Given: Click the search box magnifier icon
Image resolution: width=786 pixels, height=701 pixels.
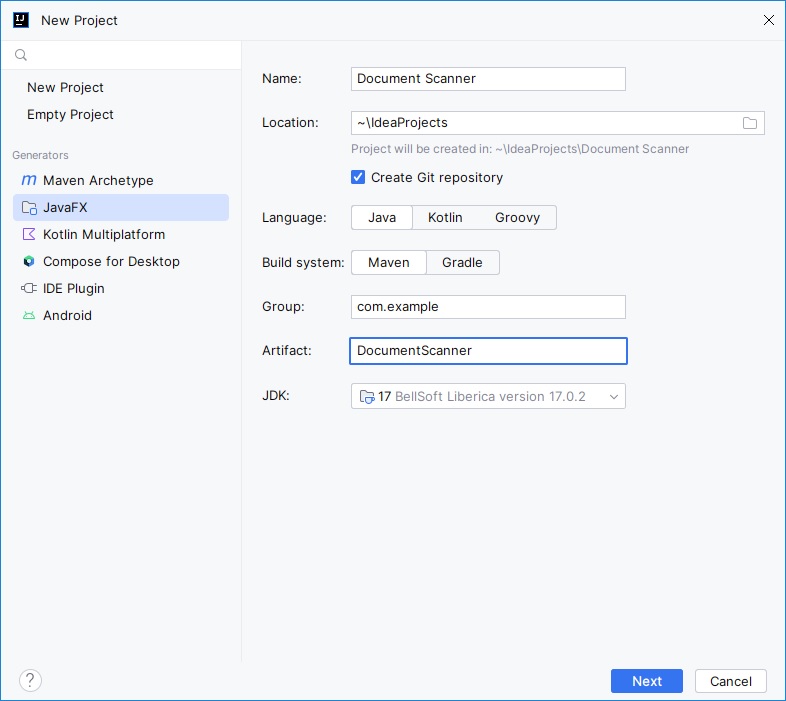Looking at the screenshot, I should [21, 56].
